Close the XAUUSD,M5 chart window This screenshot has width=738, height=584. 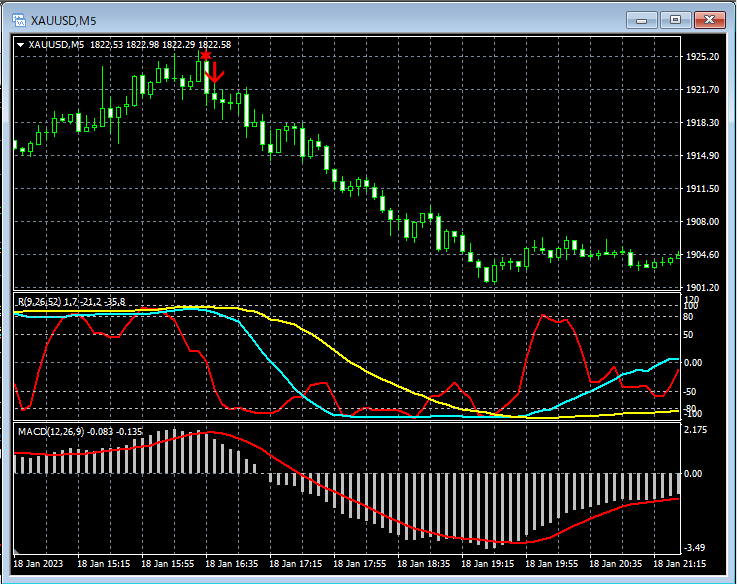point(710,20)
